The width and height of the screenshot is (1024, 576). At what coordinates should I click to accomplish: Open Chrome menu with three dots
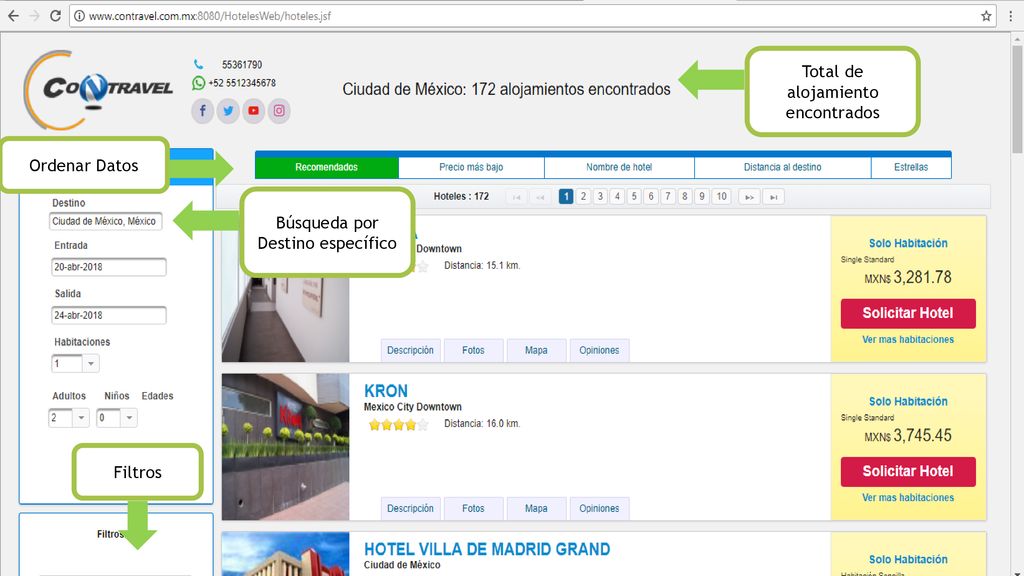pyautogui.click(x=1011, y=16)
